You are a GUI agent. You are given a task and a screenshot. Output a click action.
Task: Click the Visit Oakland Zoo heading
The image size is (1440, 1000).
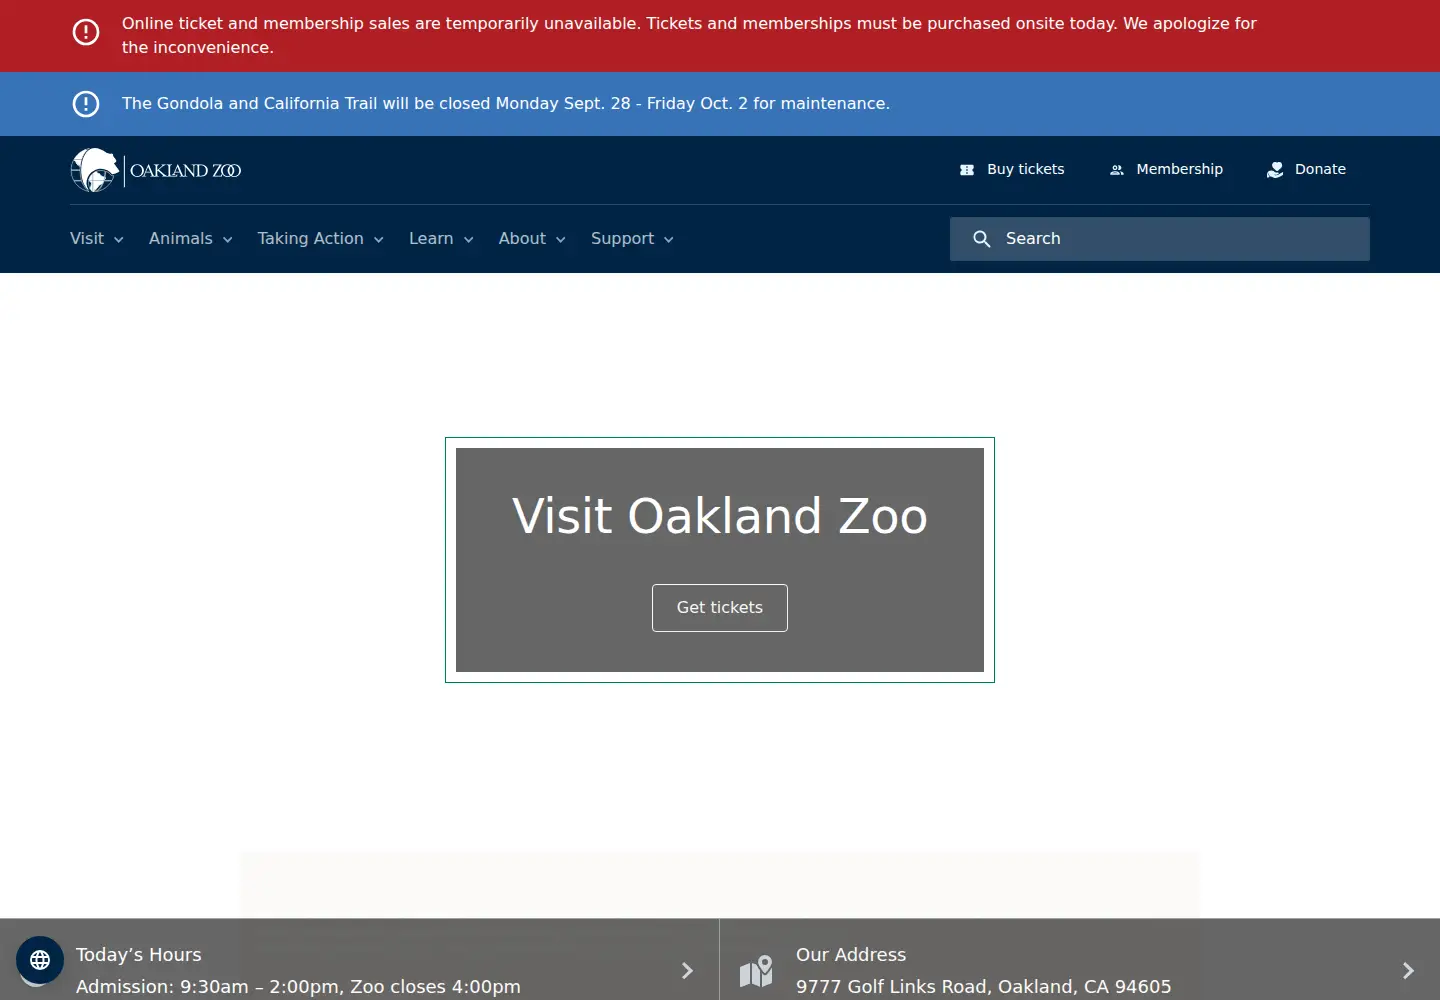coord(720,516)
